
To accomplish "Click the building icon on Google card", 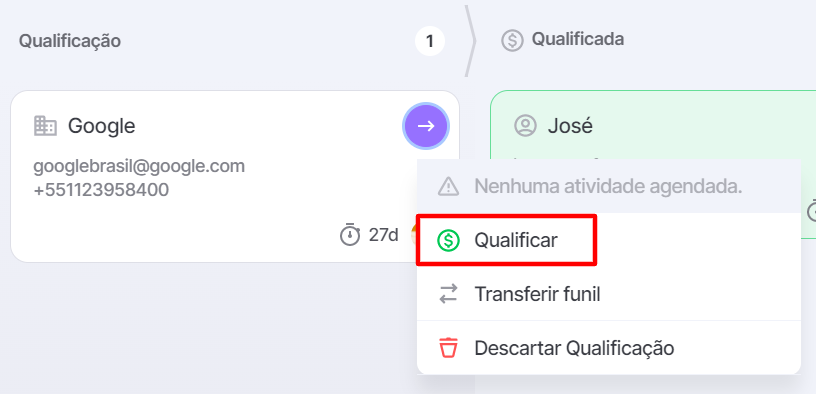I will [45, 126].
